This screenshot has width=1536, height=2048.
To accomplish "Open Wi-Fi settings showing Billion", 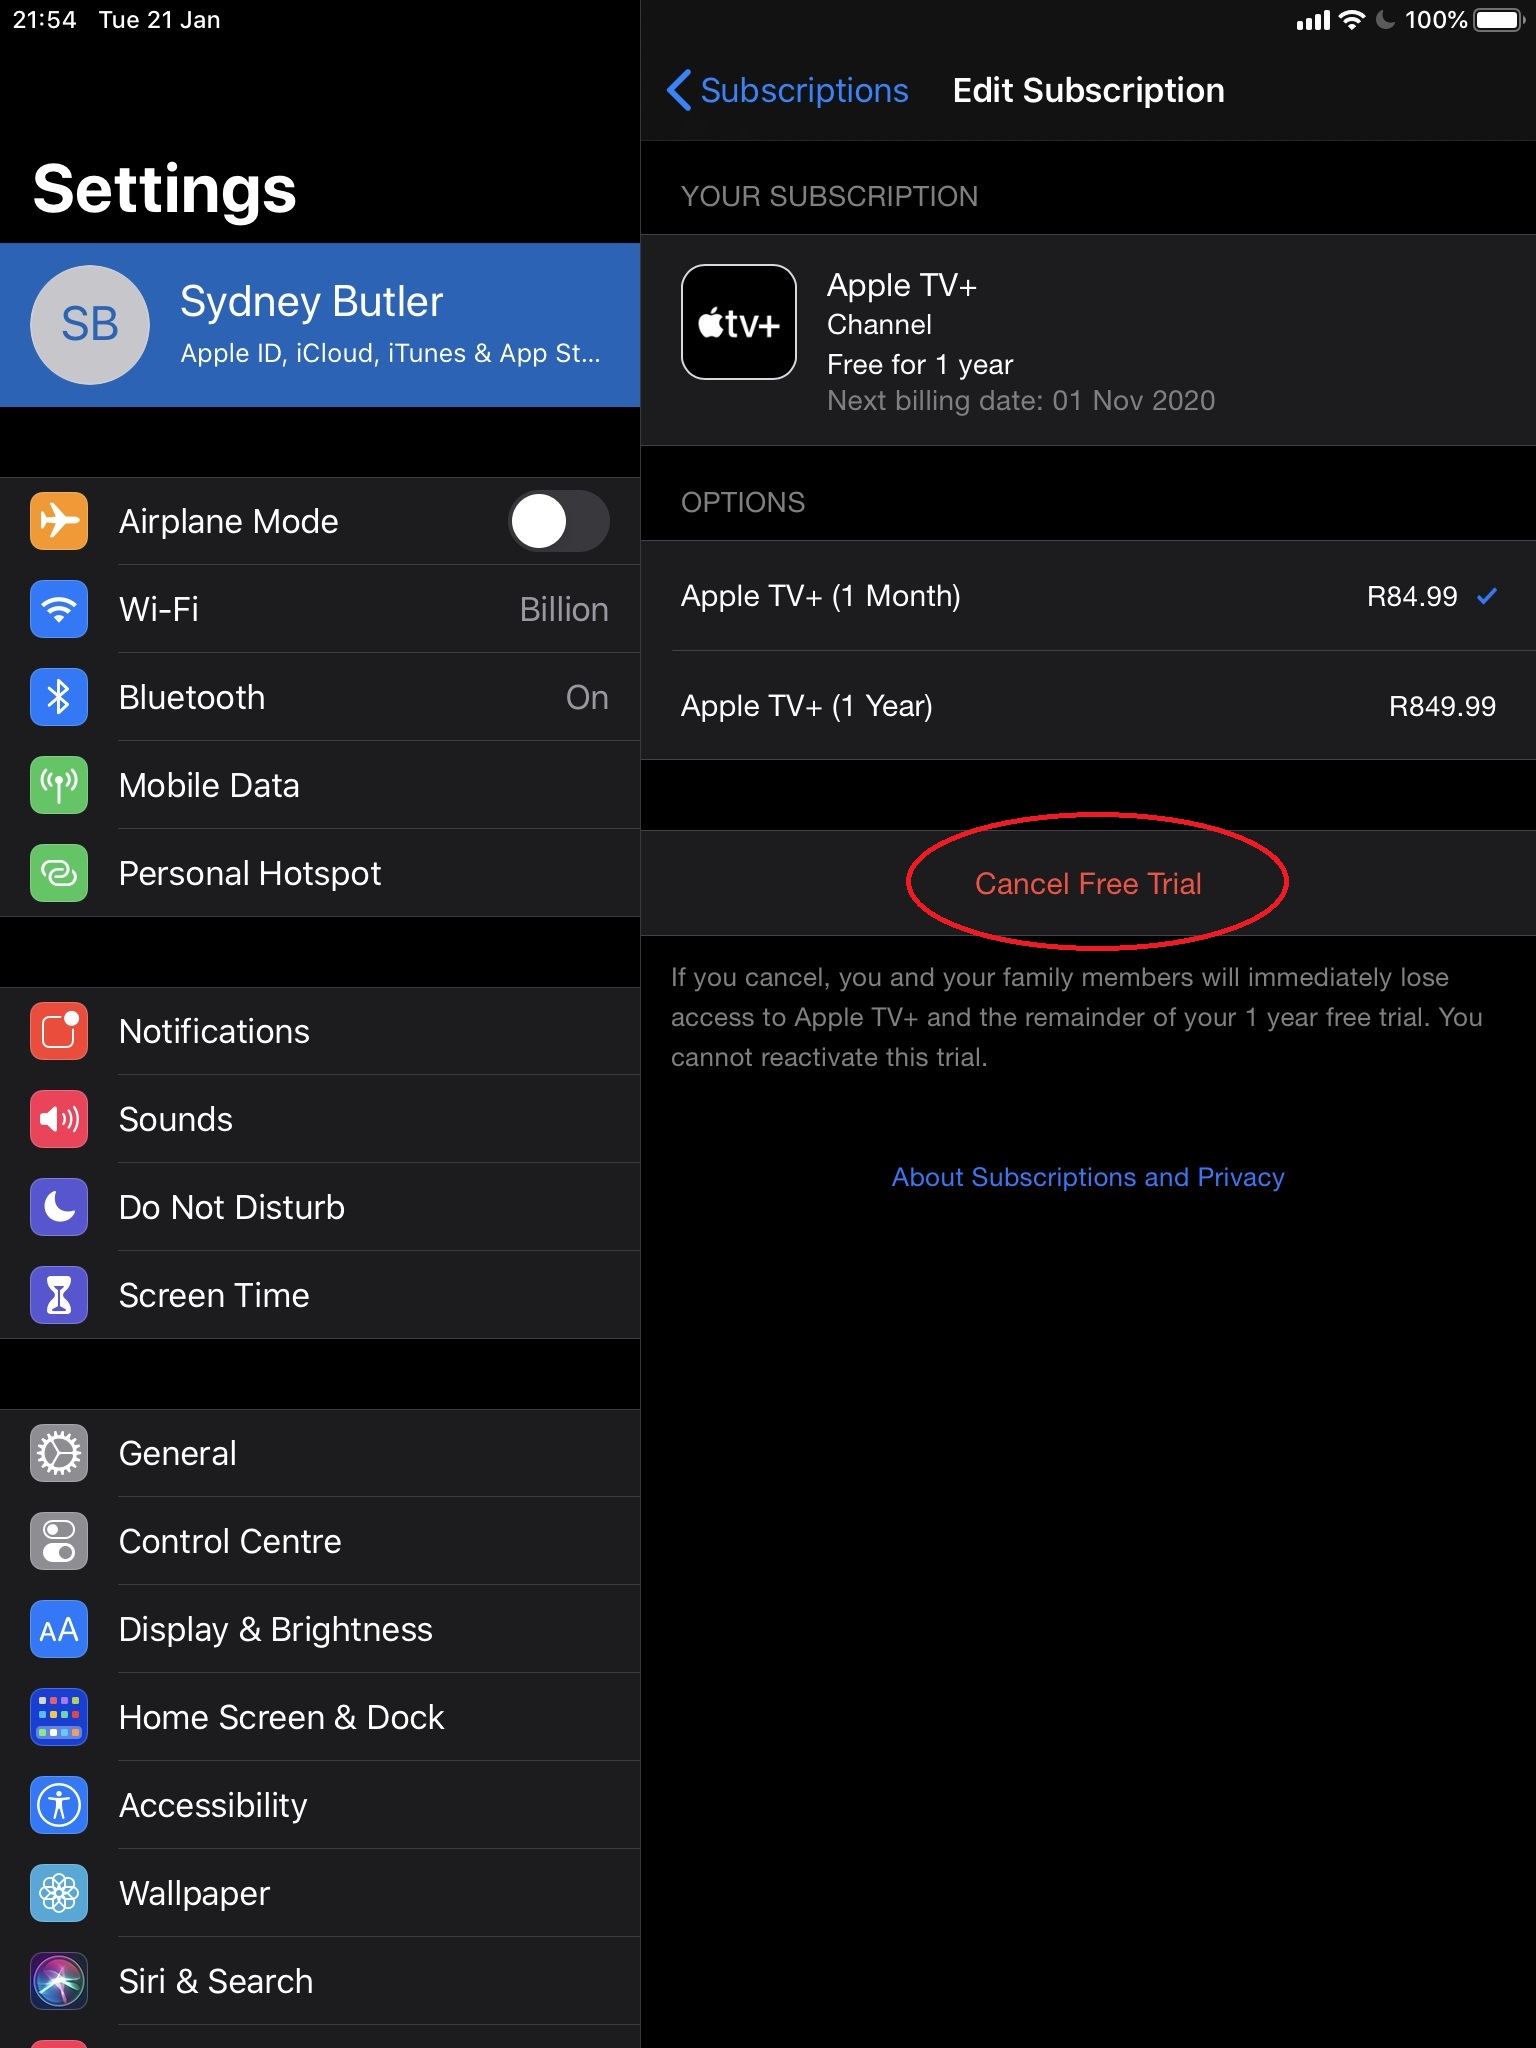I will pyautogui.click(x=320, y=609).
